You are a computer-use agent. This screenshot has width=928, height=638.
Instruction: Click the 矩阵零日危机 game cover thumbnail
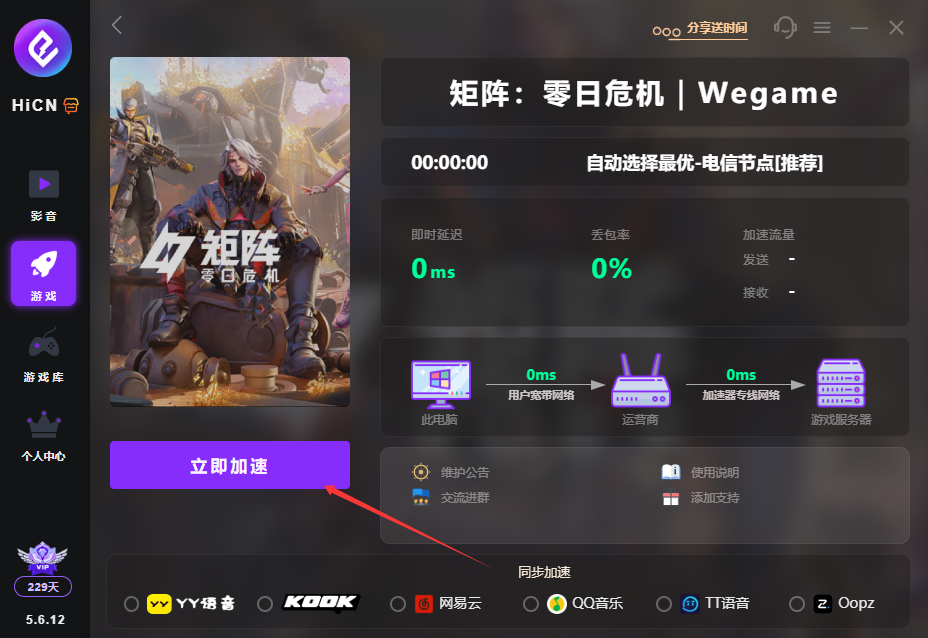pyautogui.click(x=230, y=231)
